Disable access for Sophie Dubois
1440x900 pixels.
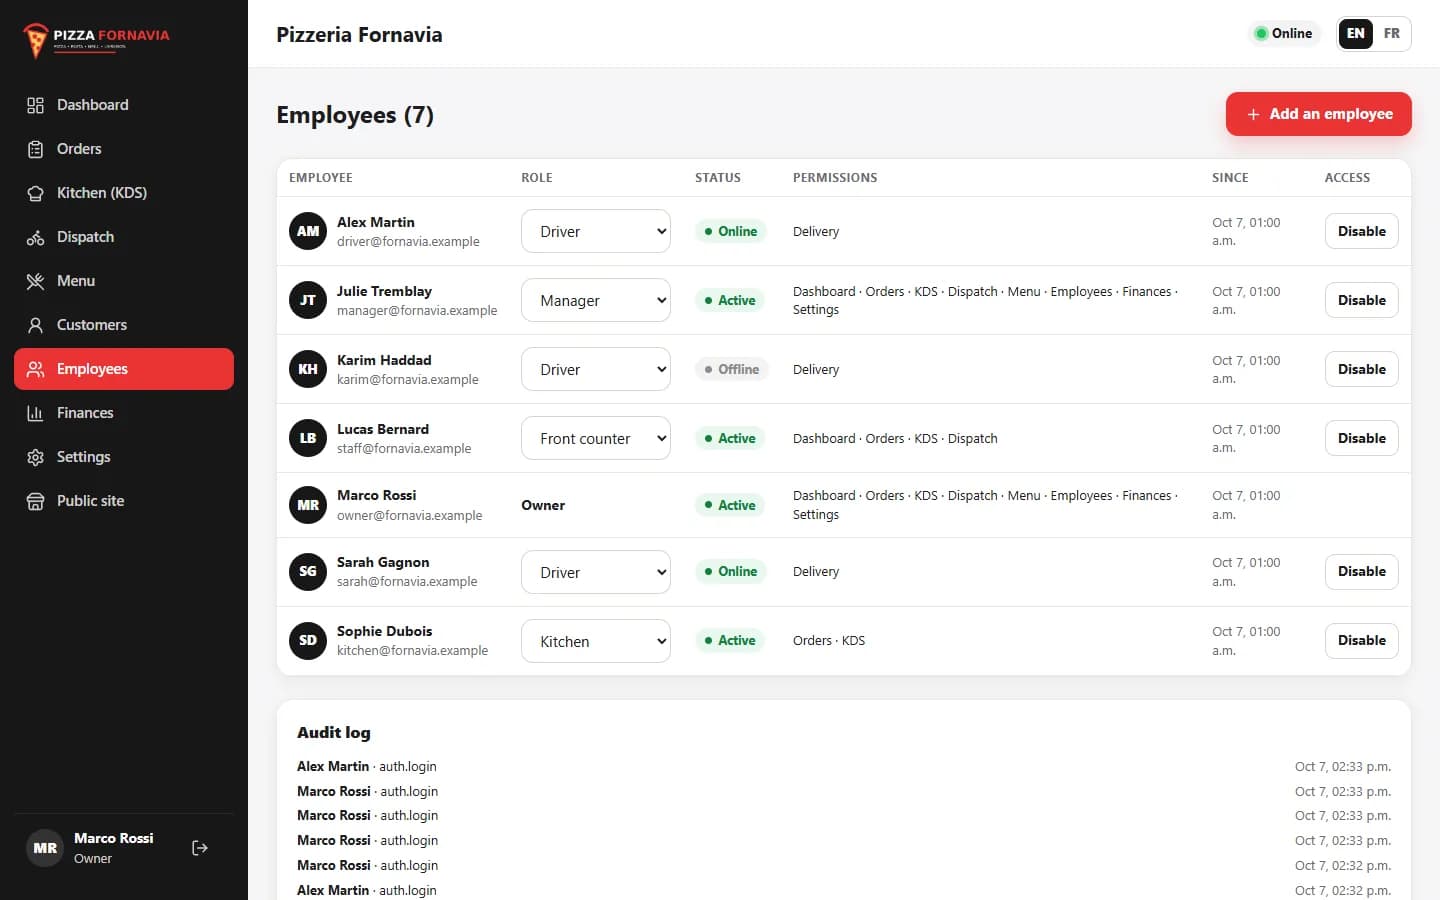(1361, 640)
